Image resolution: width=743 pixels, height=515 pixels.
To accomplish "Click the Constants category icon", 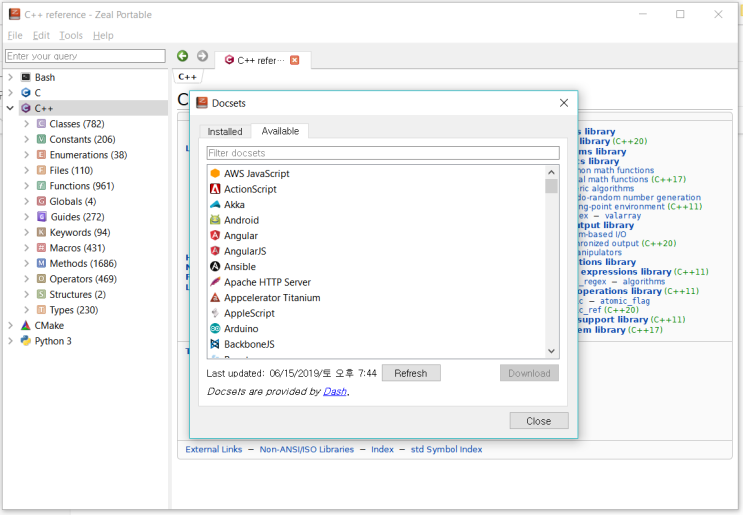I will pyautogui.click(x=42, y=139).
